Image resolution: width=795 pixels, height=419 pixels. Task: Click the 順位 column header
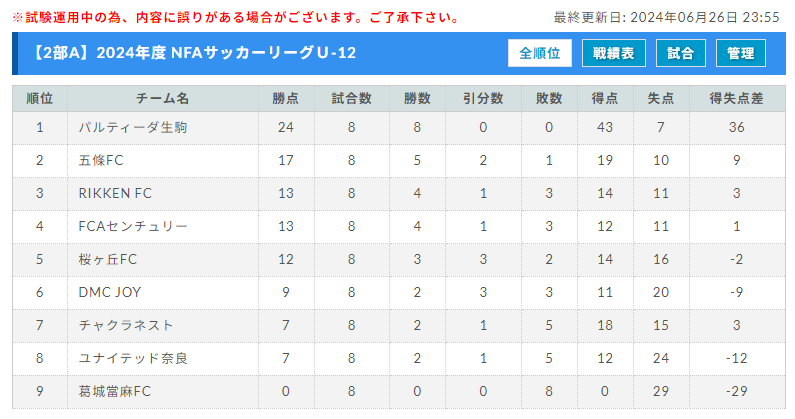coord(40,98)
